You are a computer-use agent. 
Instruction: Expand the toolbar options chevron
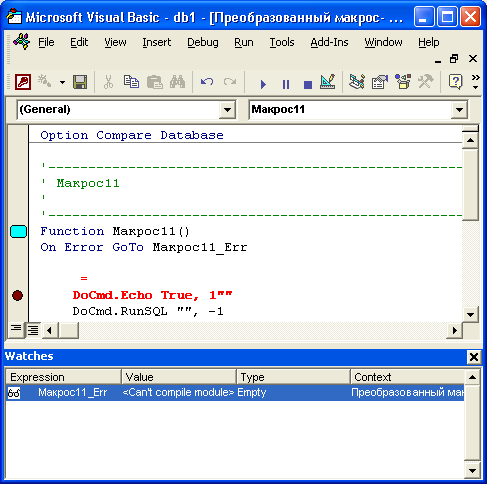475,82
